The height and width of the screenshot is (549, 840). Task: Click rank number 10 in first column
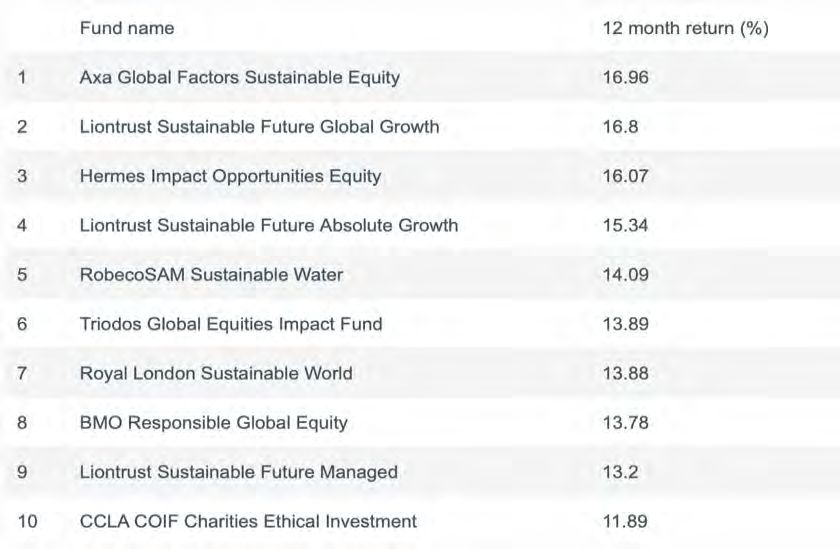tap(28, 521)
